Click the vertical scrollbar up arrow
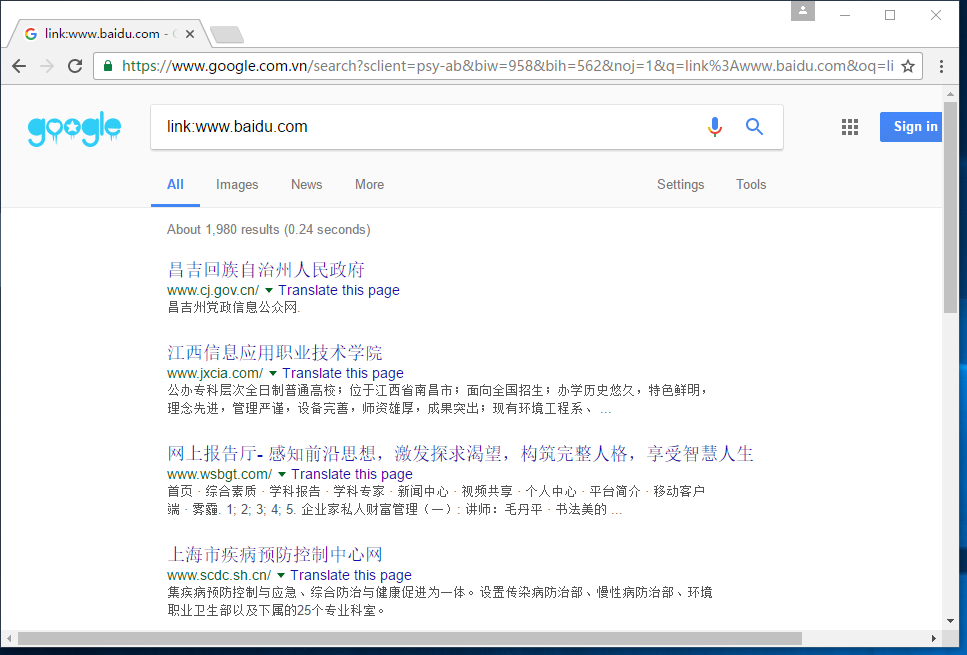The image size is (967, 655). coord(950,94)
